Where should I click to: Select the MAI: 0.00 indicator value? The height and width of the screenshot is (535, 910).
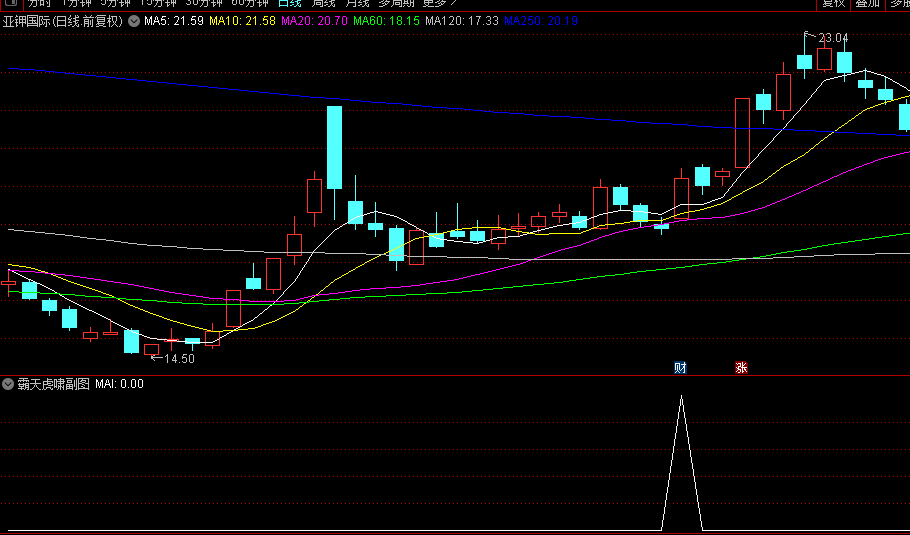[x=119, y=384]
